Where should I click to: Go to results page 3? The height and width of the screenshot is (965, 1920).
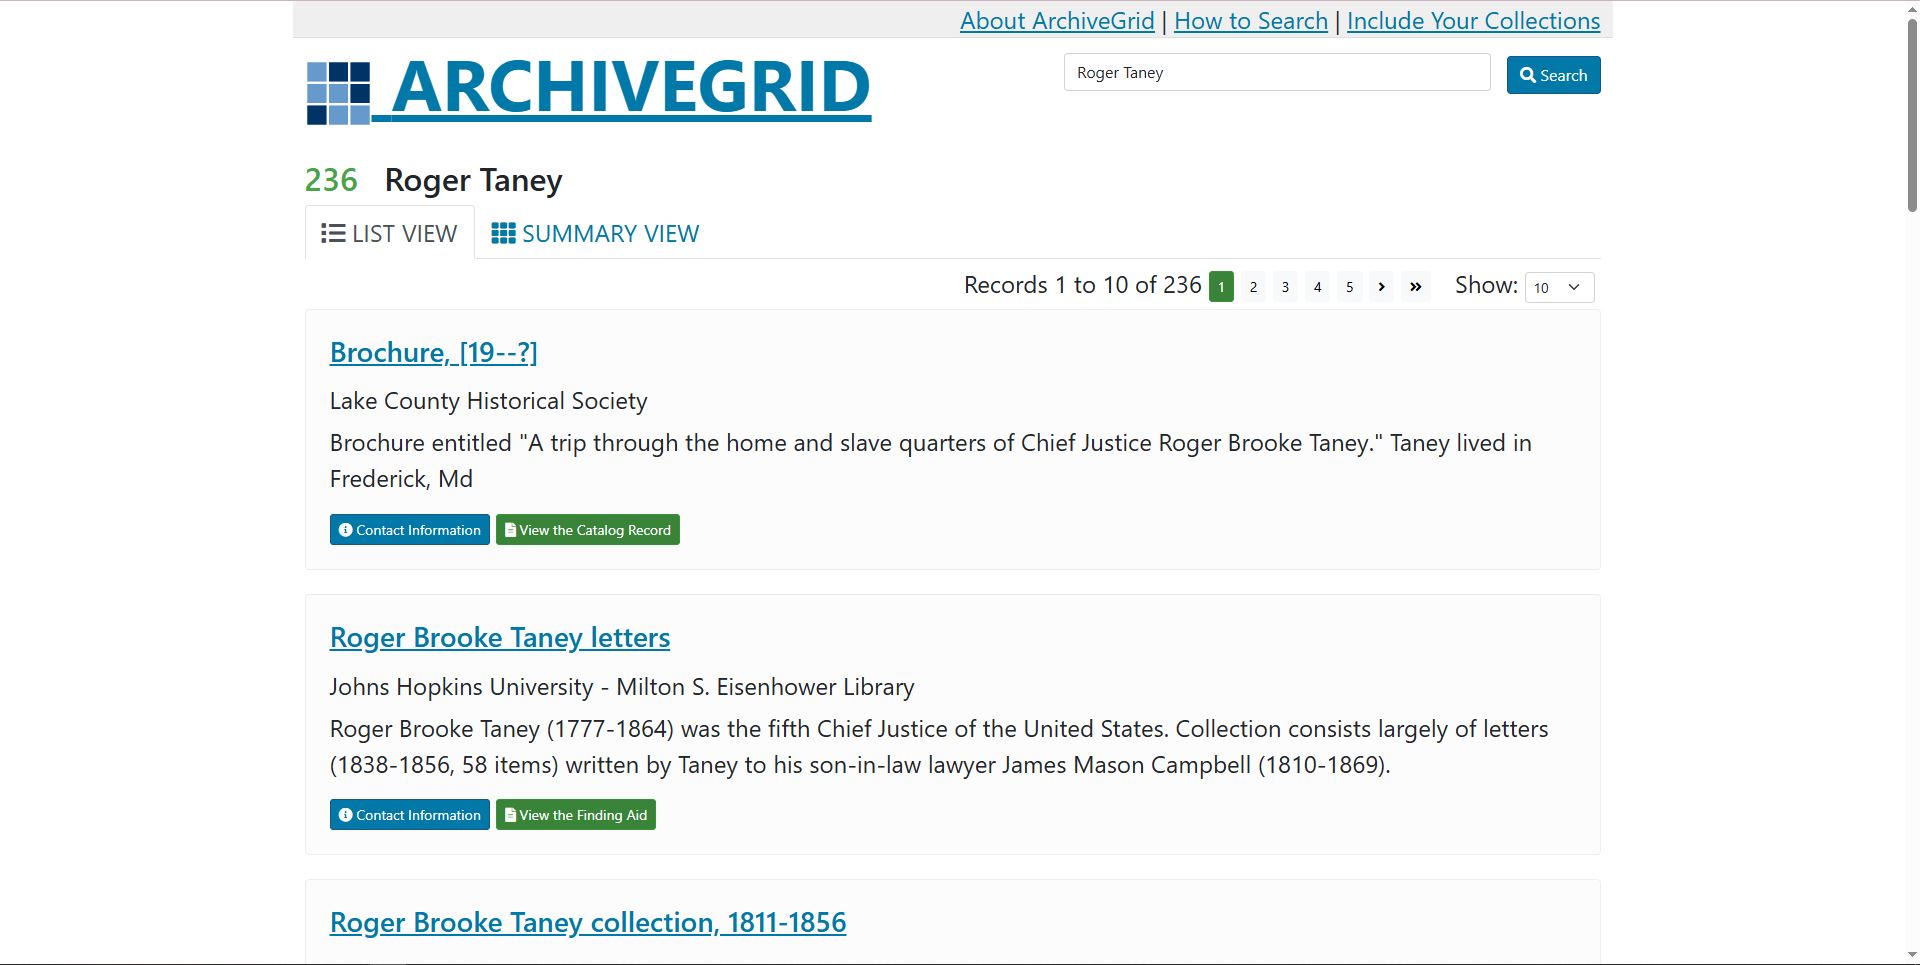[1285, 287]
